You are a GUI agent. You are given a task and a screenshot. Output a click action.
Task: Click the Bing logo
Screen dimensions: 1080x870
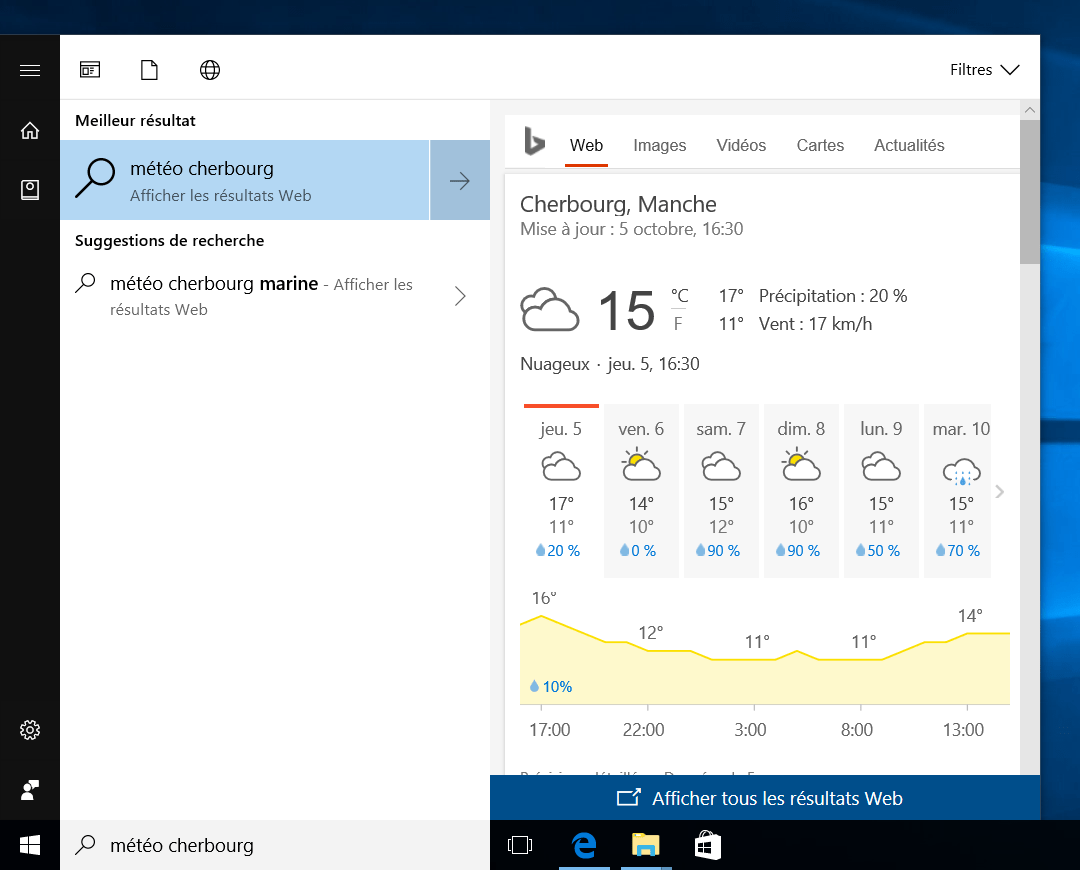pos(534,142)
